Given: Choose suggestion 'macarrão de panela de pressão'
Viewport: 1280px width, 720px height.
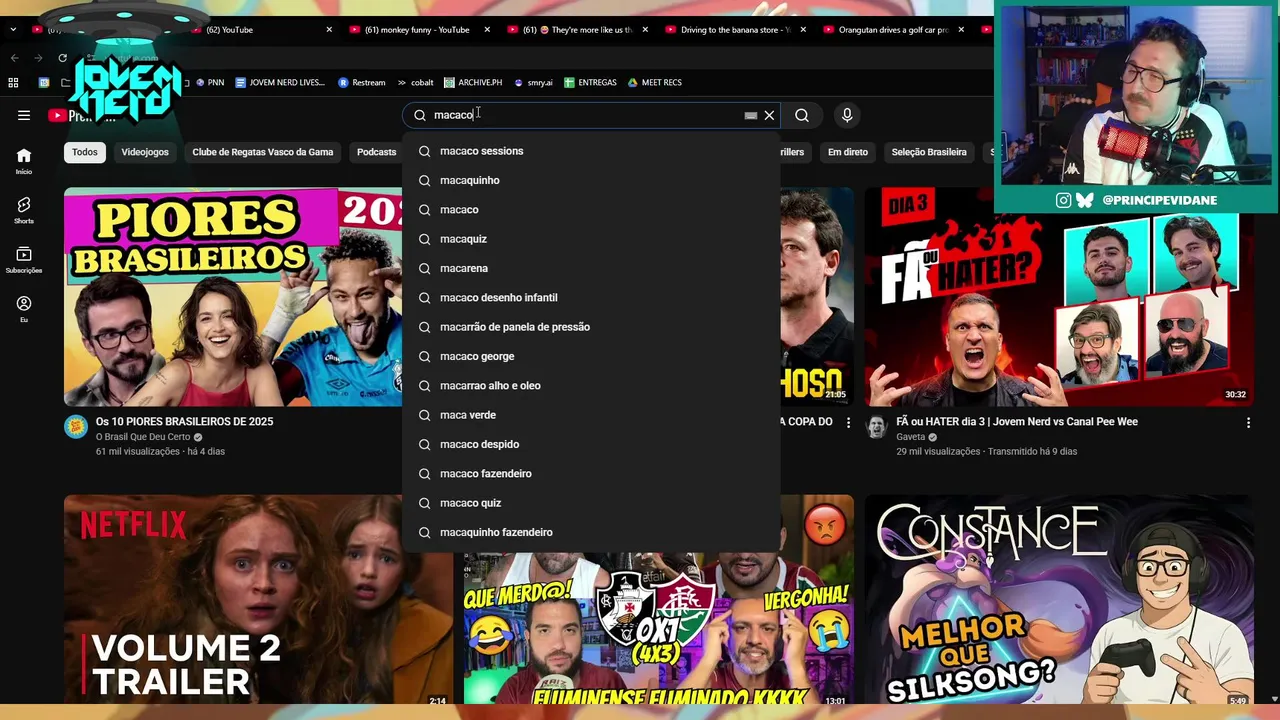Looking at the screenshot, I should click(x=591, y=327).
